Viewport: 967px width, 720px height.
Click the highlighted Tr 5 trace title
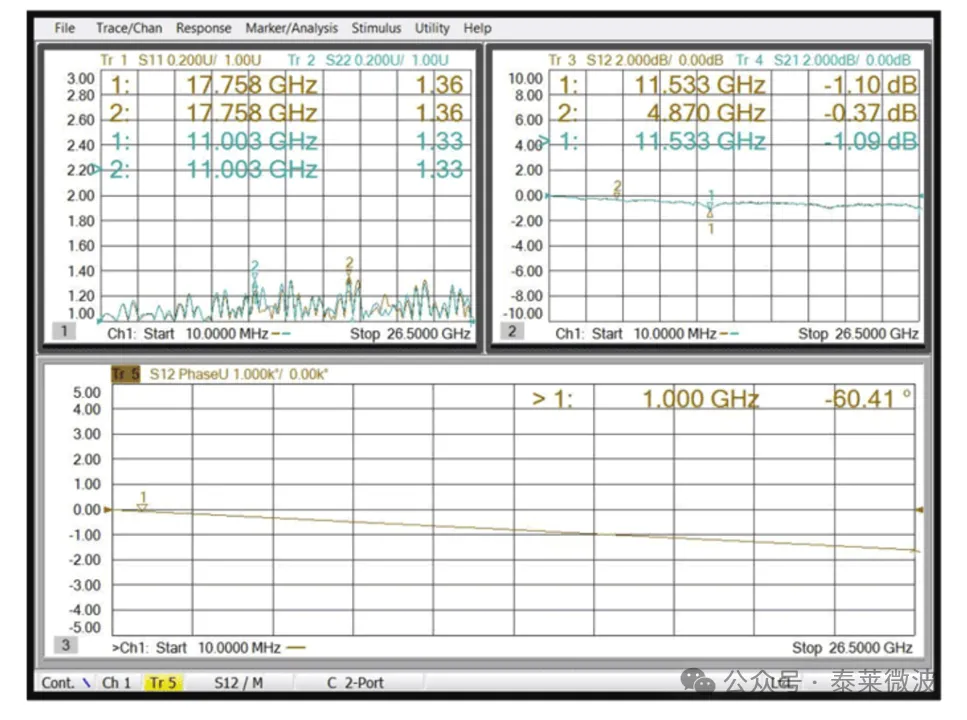point(125,374)
